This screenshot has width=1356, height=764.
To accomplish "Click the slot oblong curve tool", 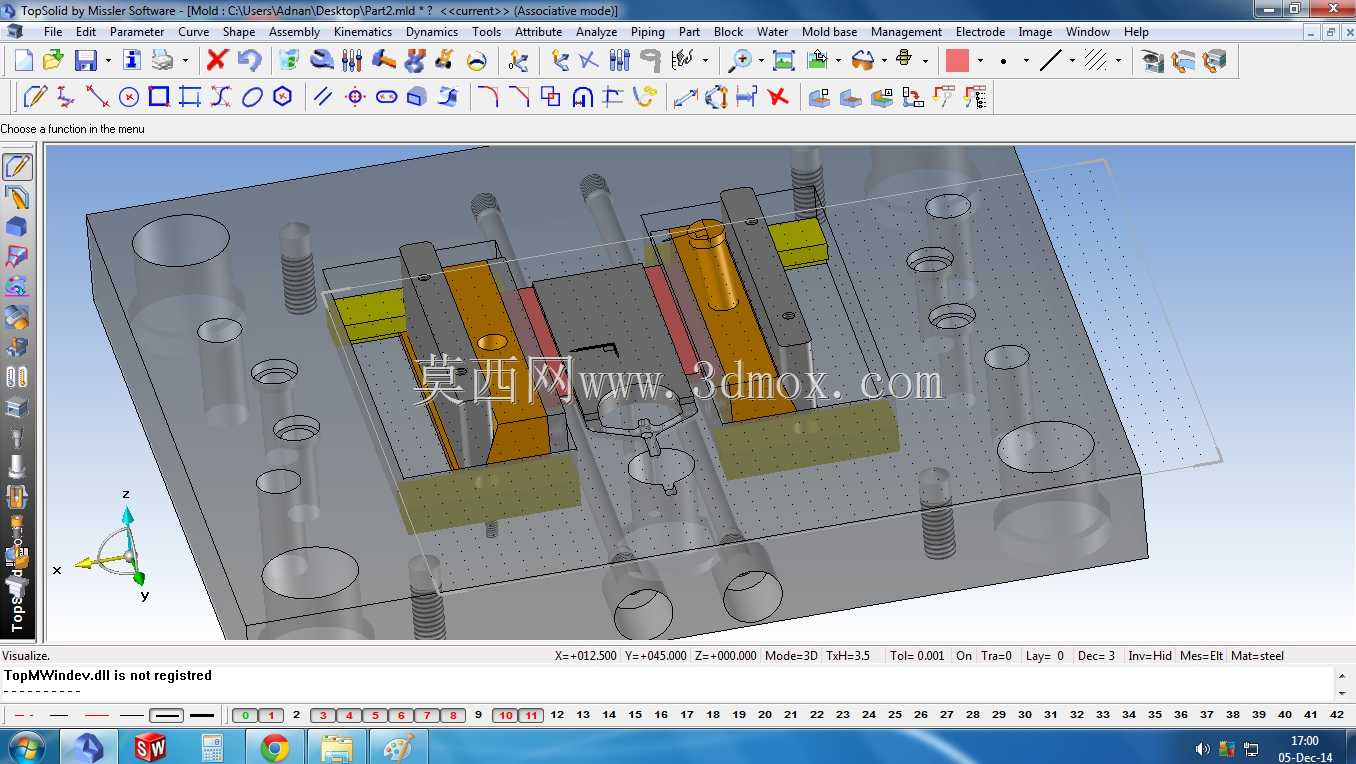I will click(386, 97).
